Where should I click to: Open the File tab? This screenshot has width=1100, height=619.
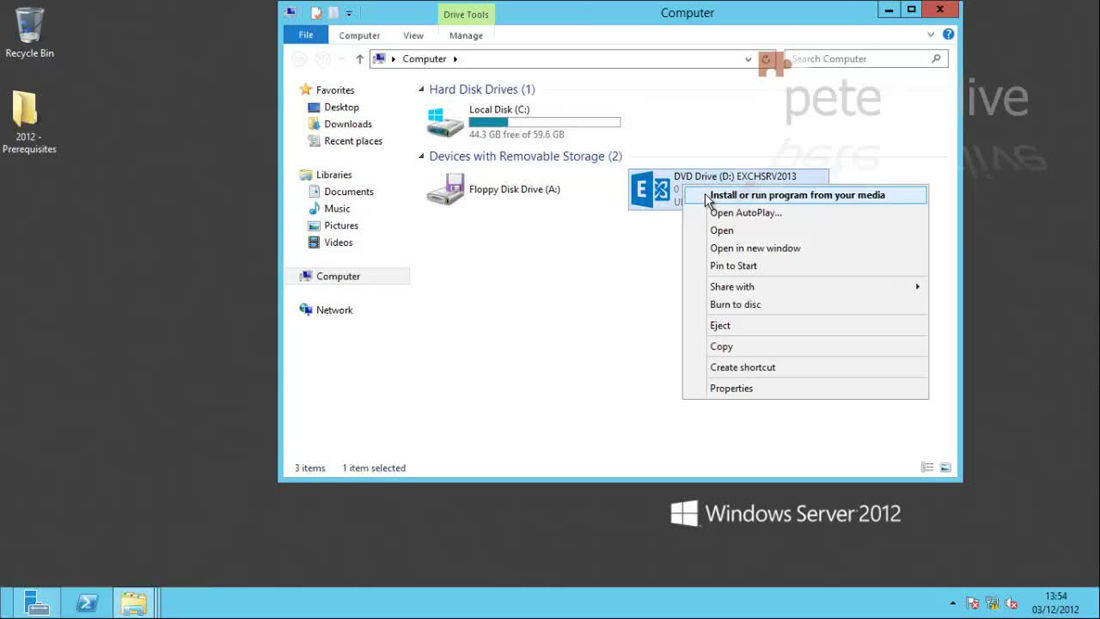(x=306, y=35)
